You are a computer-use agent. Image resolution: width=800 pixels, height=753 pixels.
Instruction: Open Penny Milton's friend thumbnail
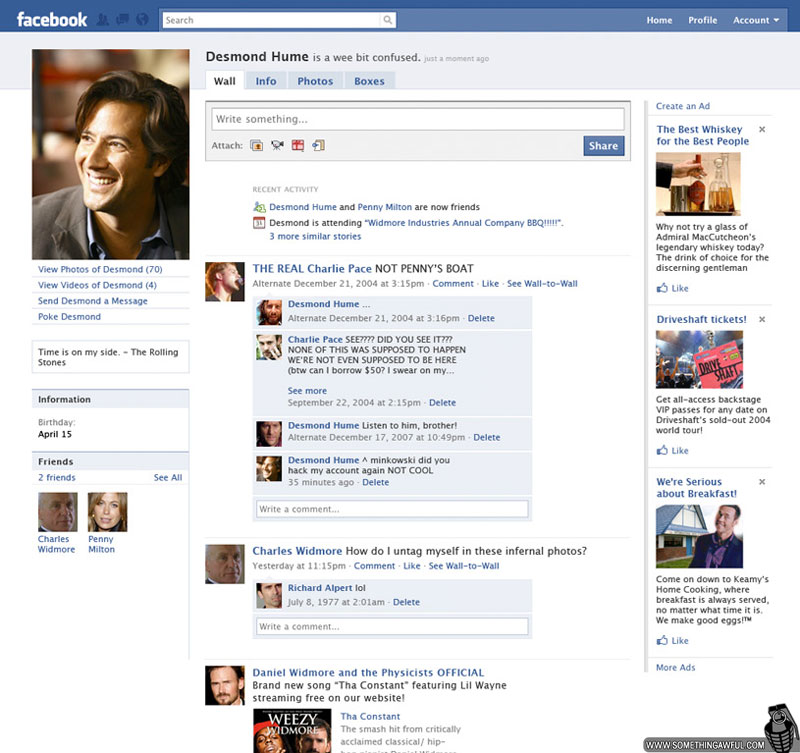pyautogui.click(x=107, y=512)
